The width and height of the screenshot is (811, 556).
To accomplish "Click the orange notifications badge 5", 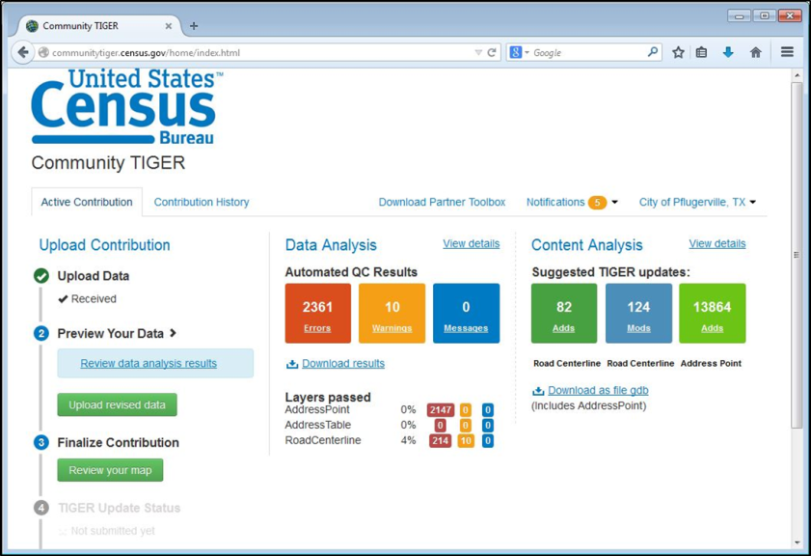I will point(597,202).
